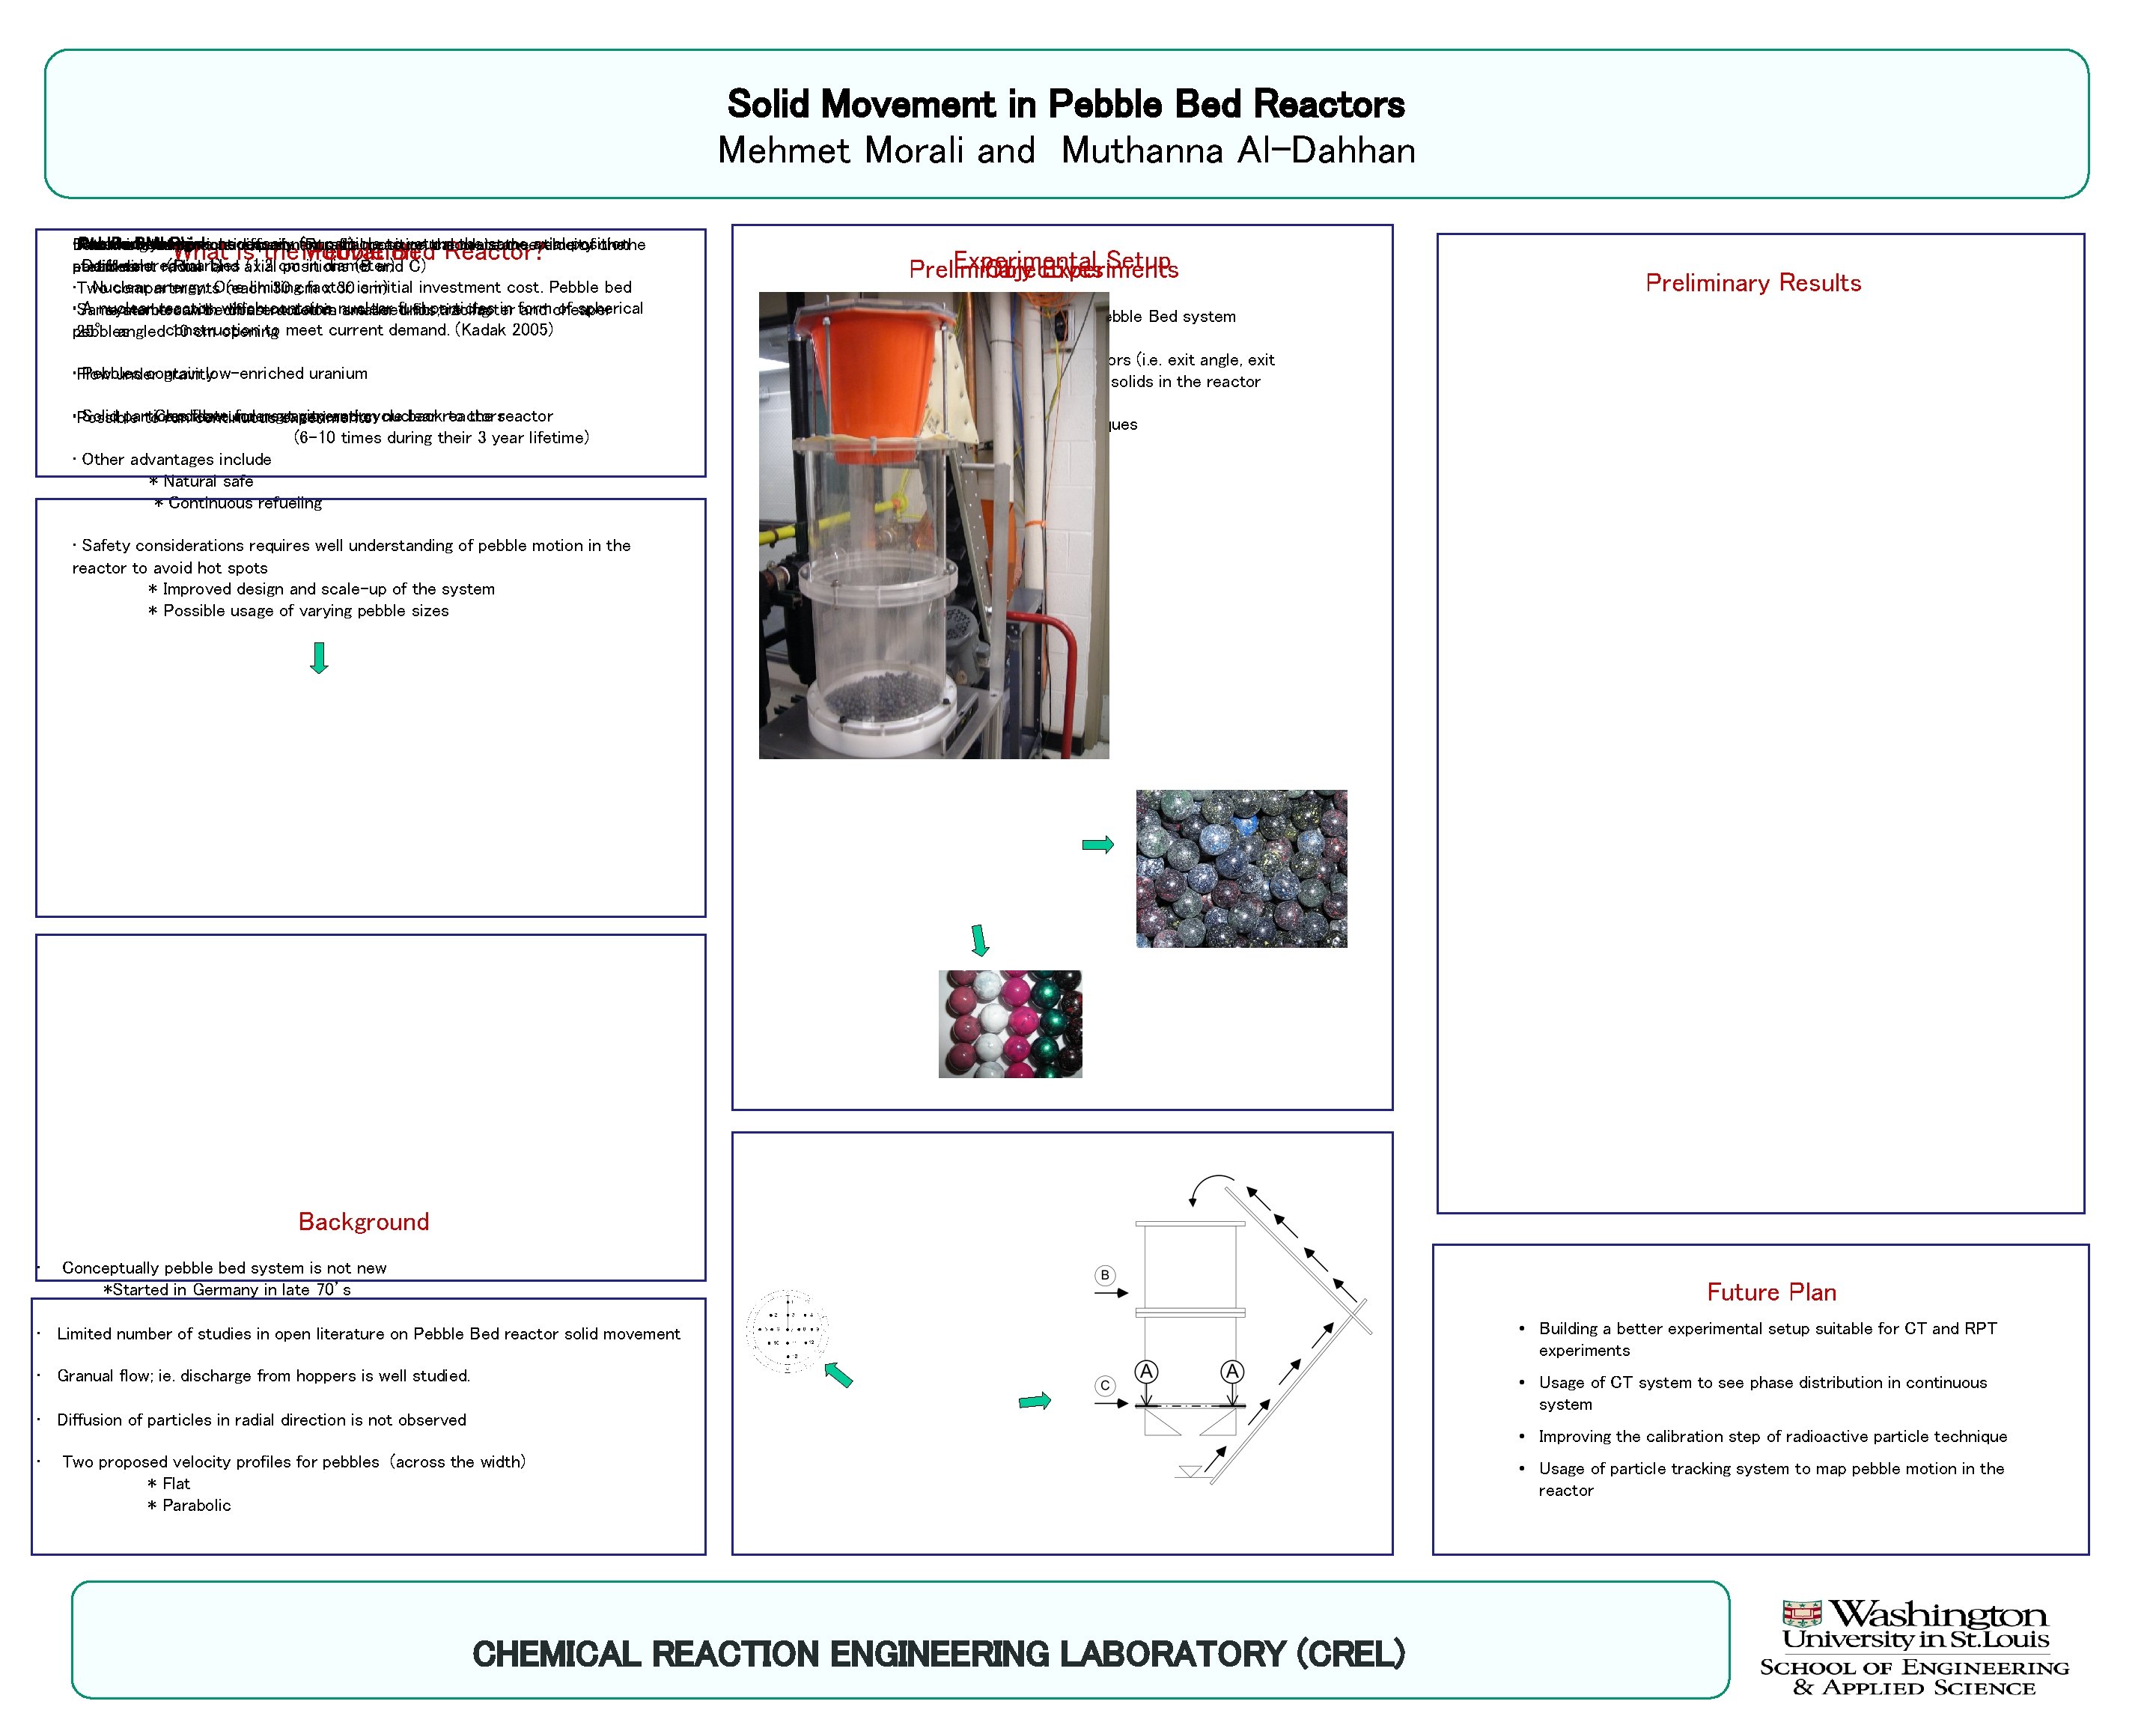
Task: Click '* Improved design and scale-up of the system'
Action: 321,589
